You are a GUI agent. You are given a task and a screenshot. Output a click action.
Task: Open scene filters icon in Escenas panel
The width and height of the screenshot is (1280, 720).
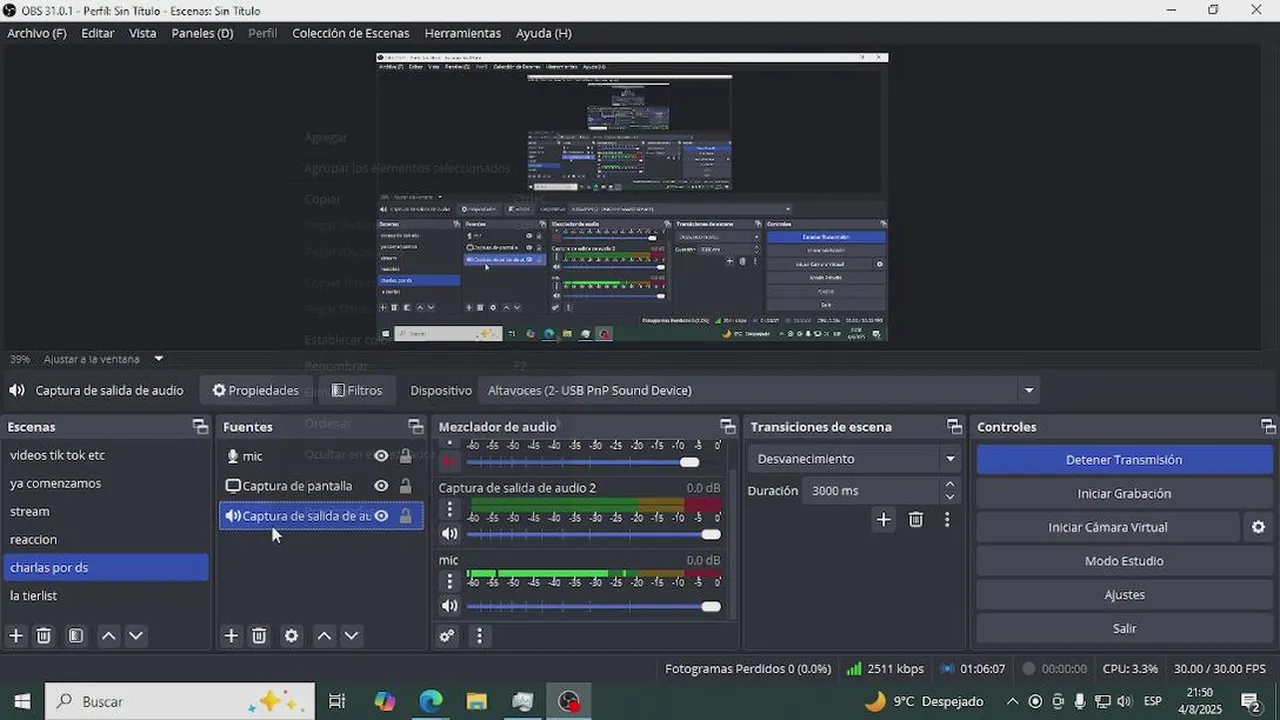tap(76, 636)
